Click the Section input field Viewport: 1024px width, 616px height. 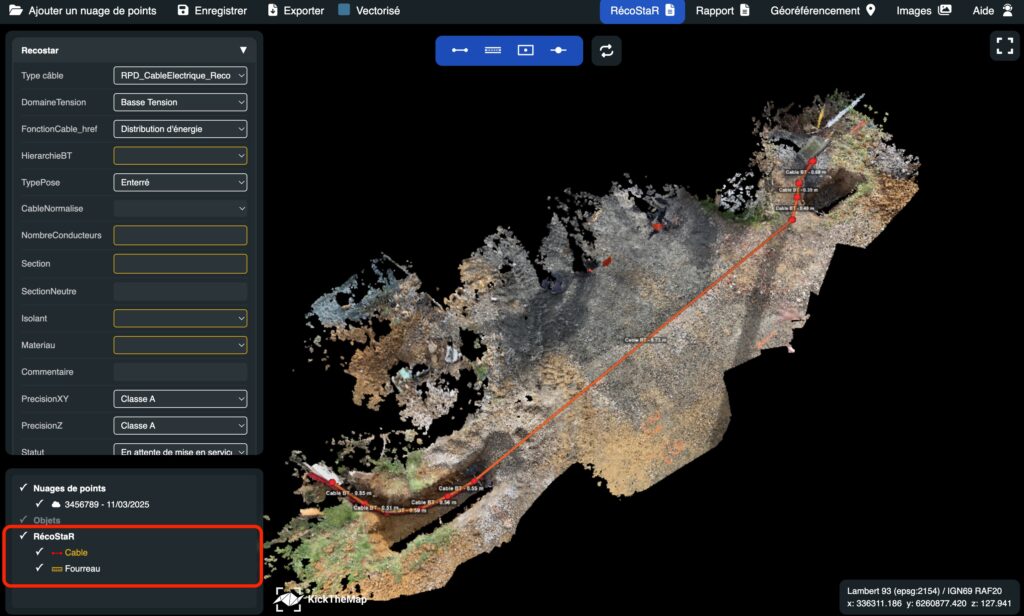click(180, 263)
